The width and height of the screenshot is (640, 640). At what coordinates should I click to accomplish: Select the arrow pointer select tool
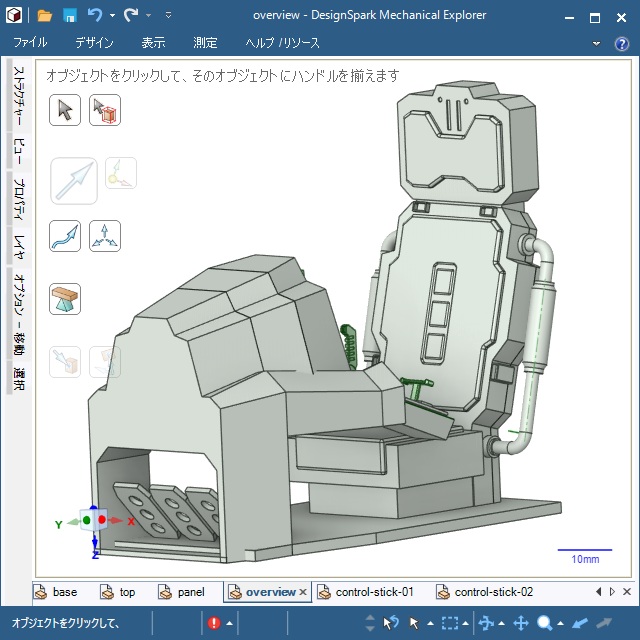point(65,110)
